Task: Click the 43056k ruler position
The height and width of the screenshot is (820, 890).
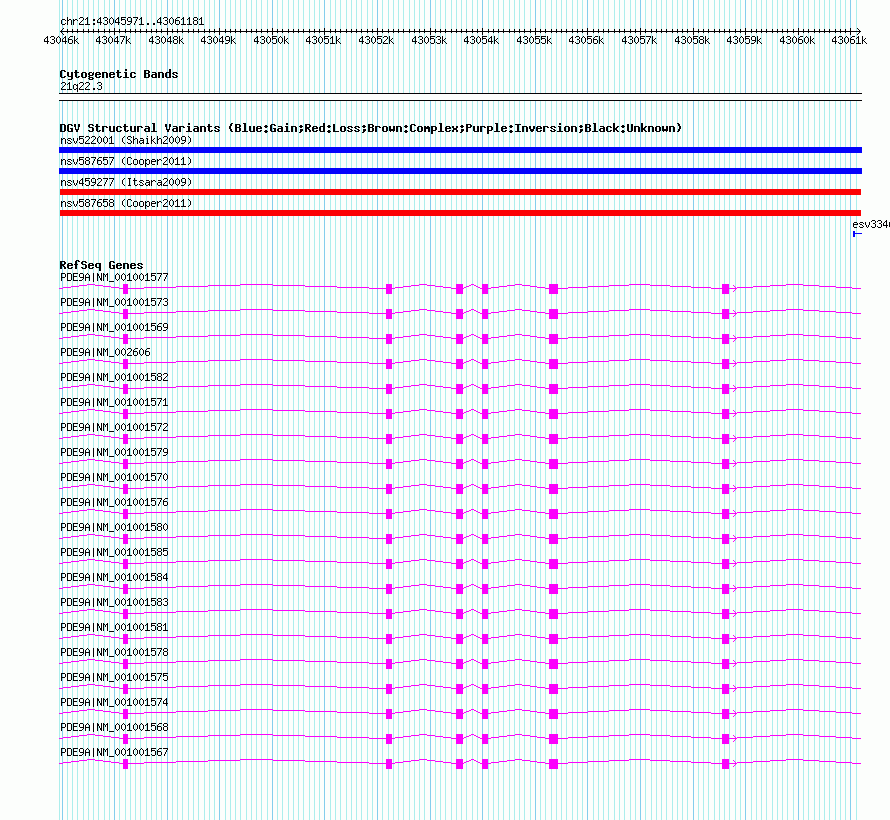Action: [586, 40]
